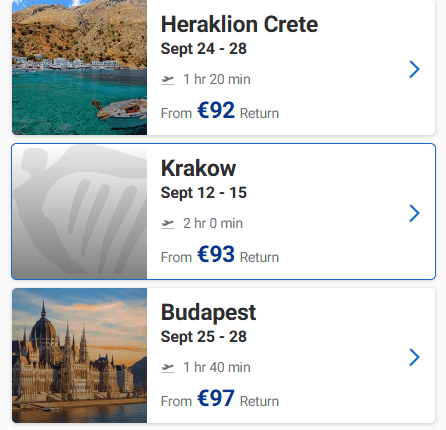Select the Heraklion Crete destination title

pos(239,24)
